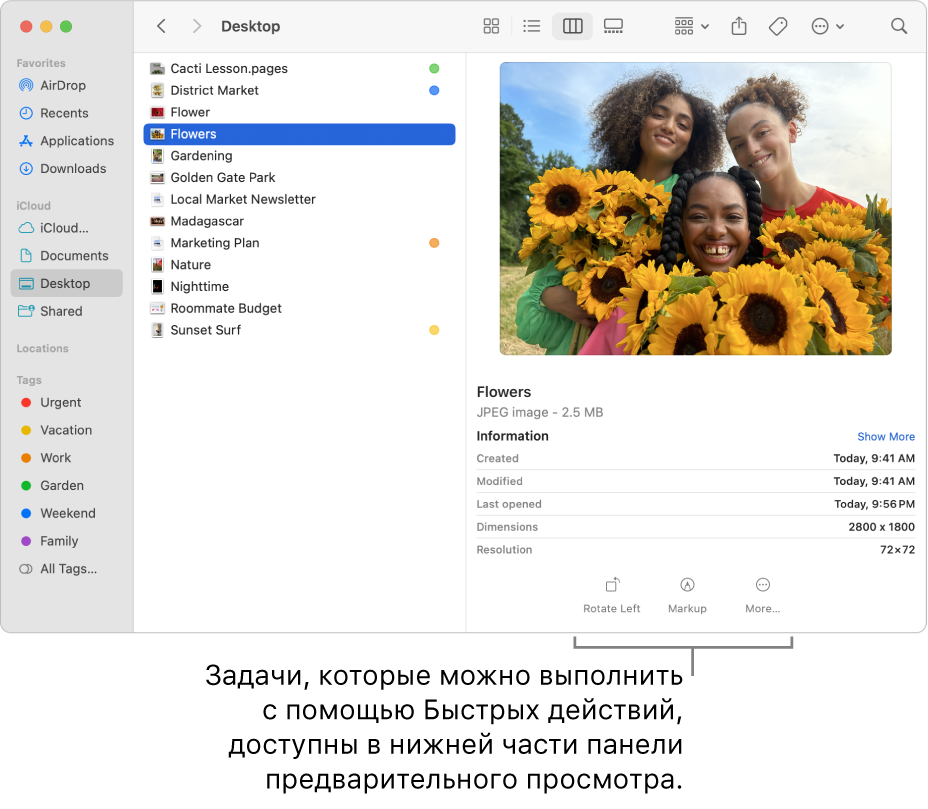Select the District Market file
This screenshot has height=809, width=928.
[299, 91]
